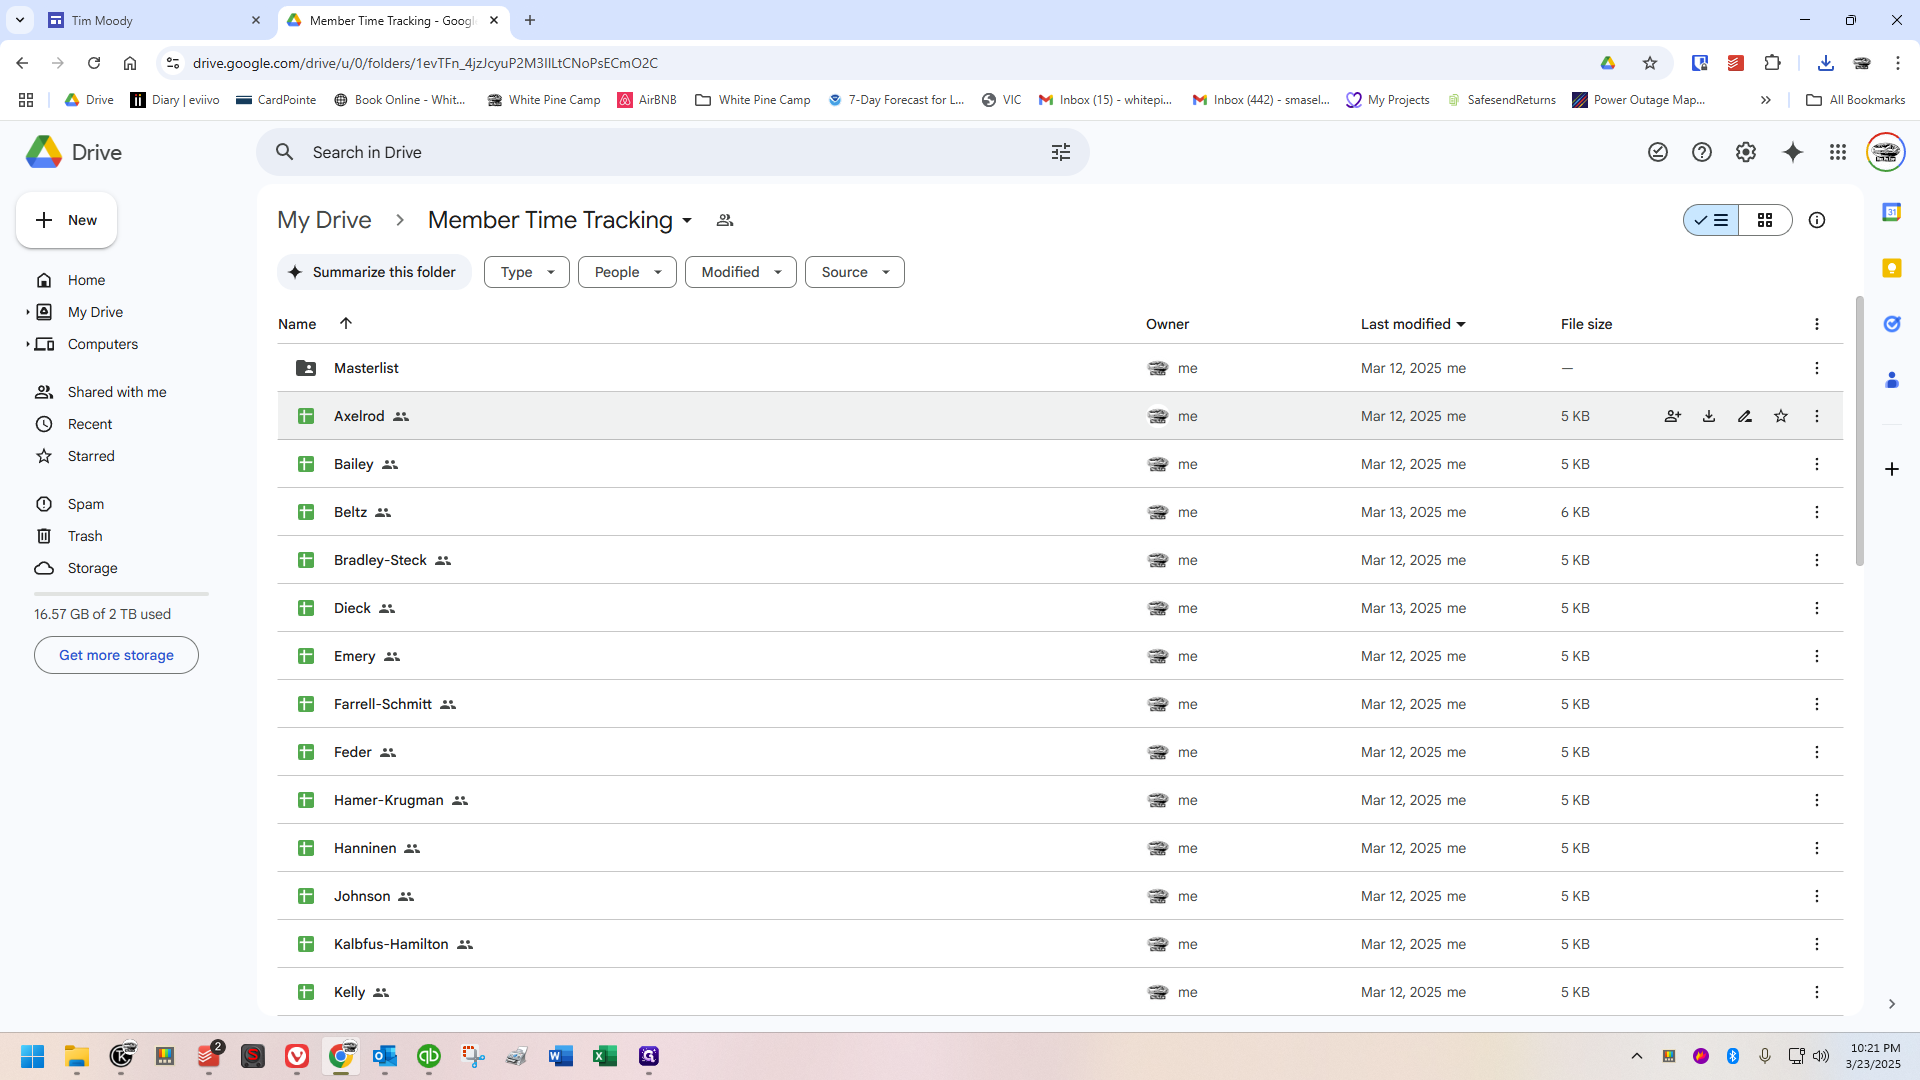
Task: Select the Hamer-Krugman spreadsheet
Action: [x=1060, y=800]
